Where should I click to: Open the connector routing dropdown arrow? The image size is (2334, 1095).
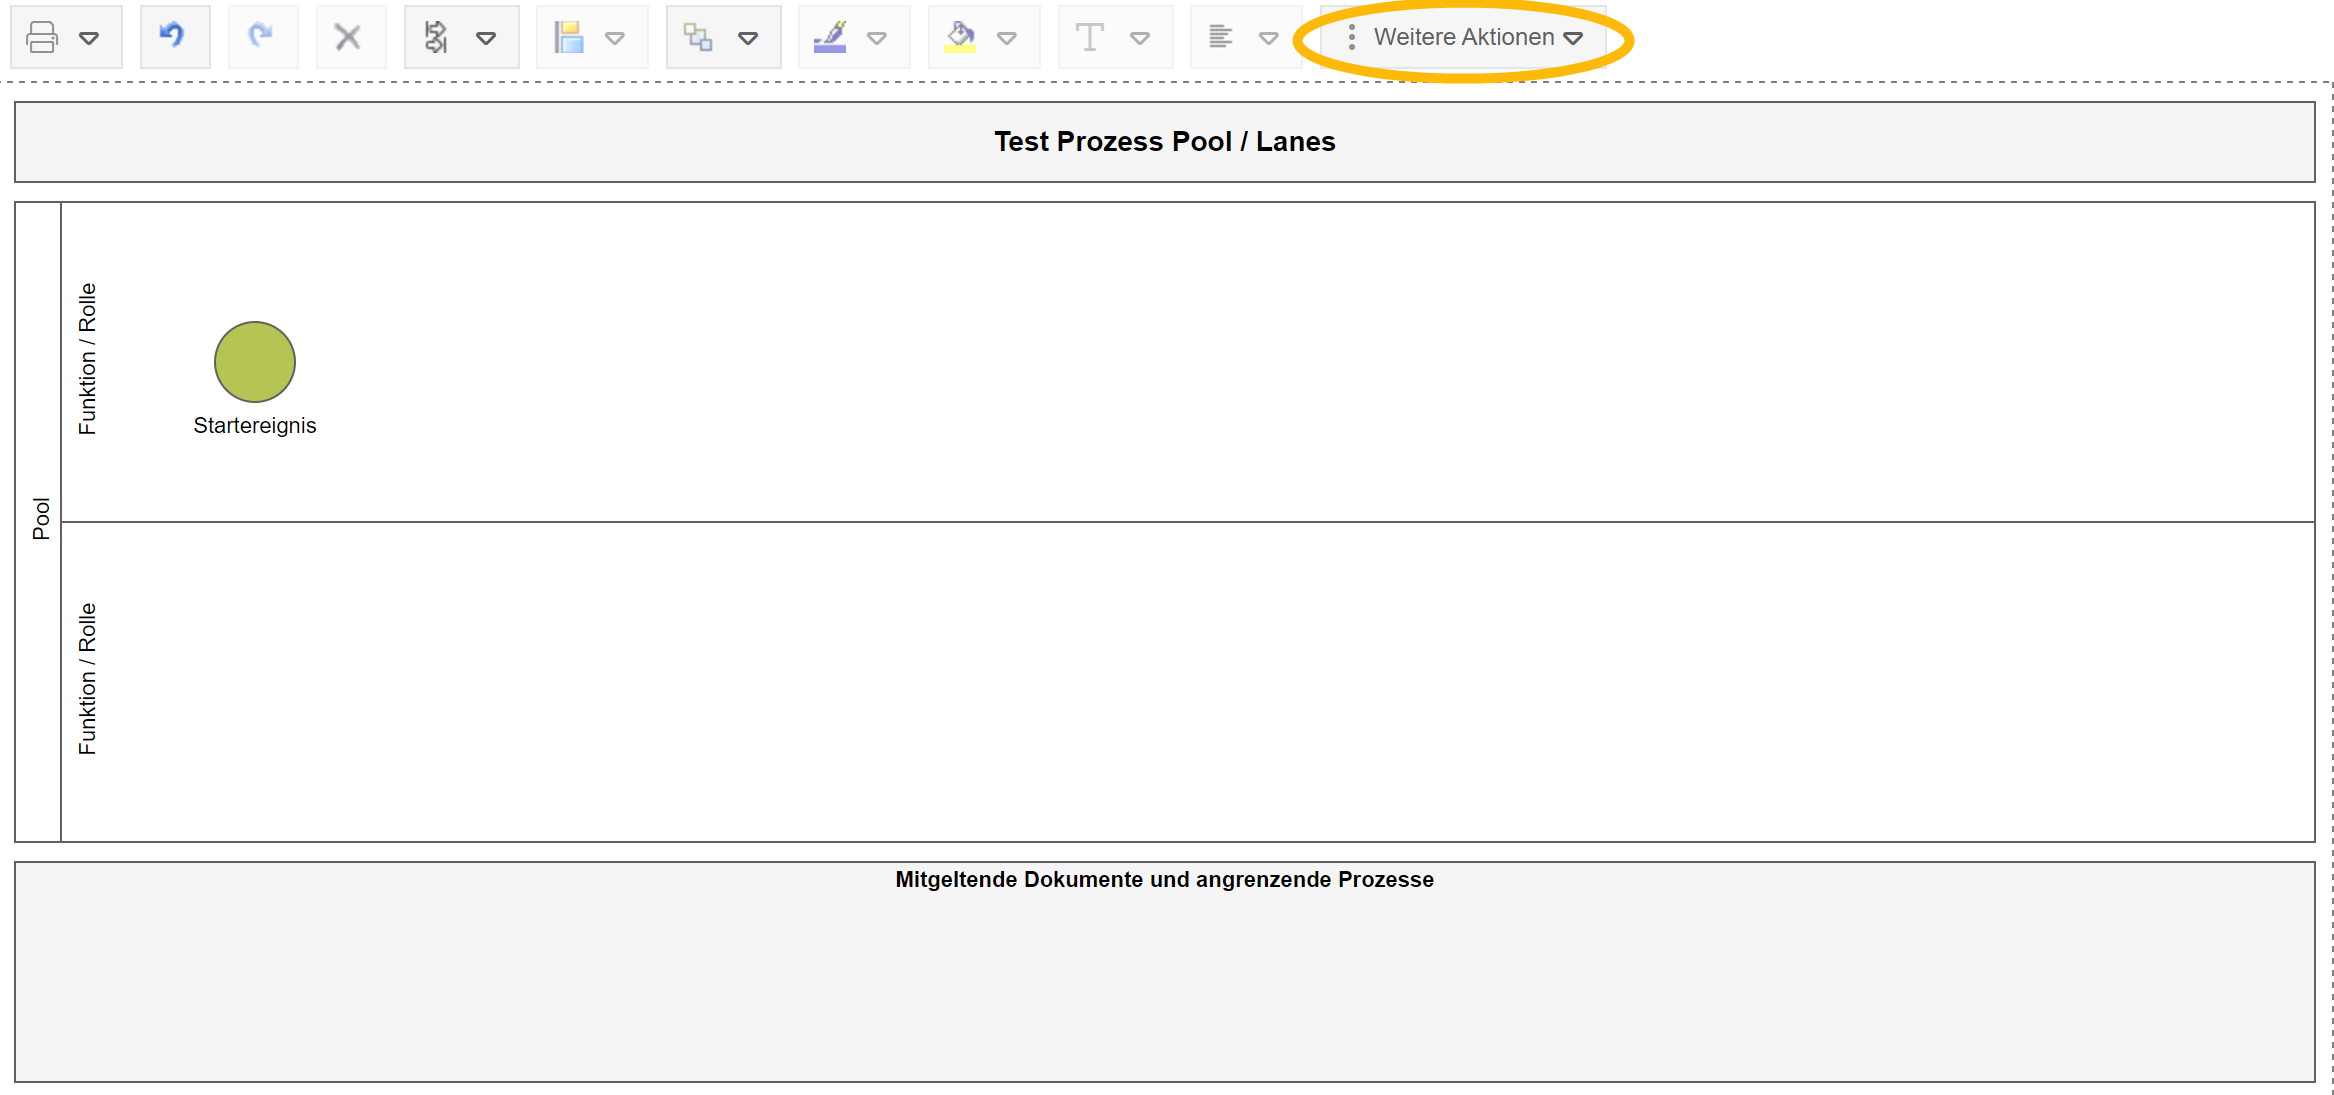point(486,39)
